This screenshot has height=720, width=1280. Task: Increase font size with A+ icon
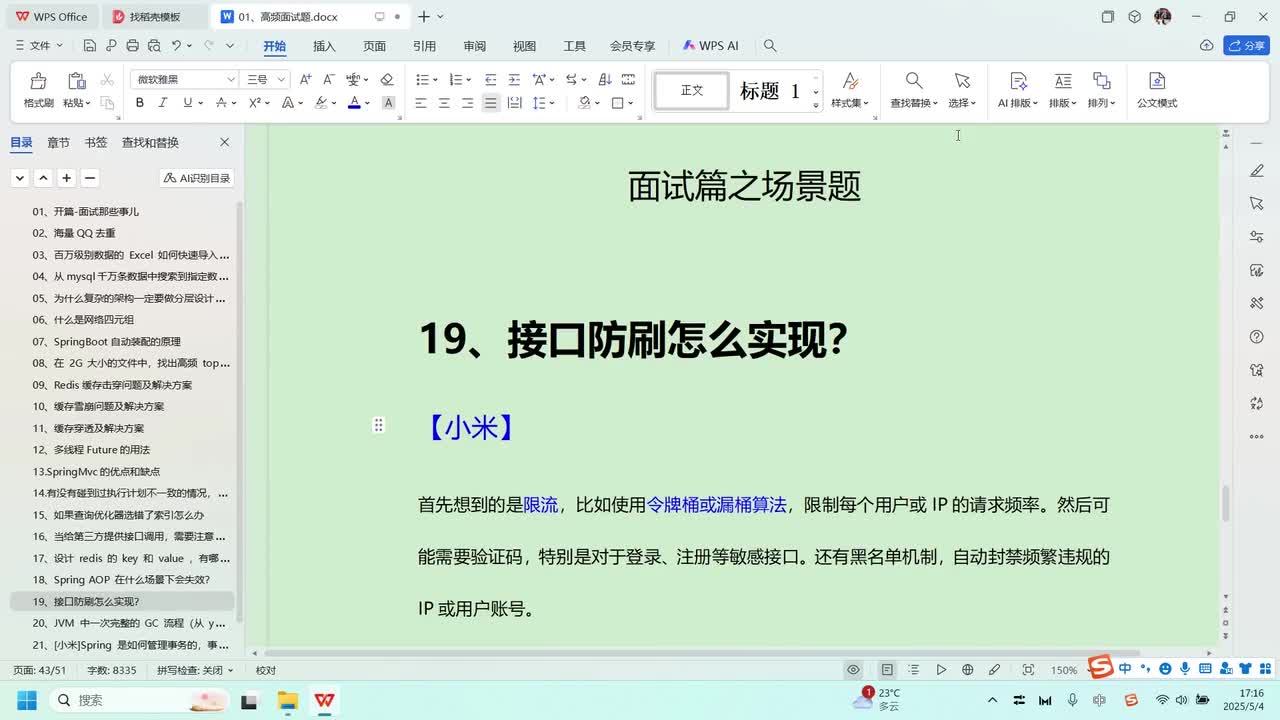pos(306,79)
